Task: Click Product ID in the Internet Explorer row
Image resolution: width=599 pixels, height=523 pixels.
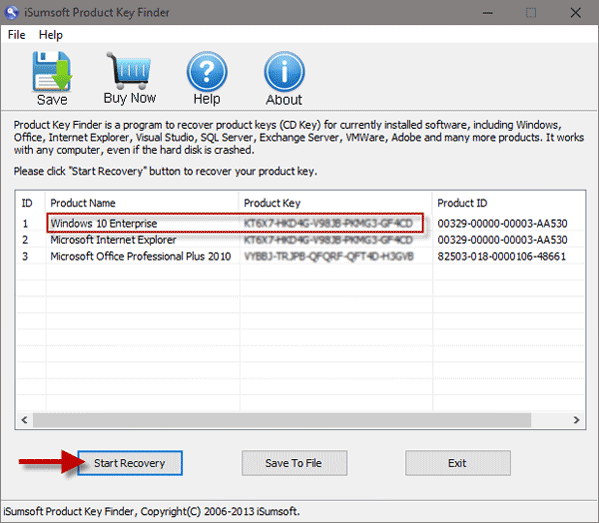Action: tap(502, 240)
